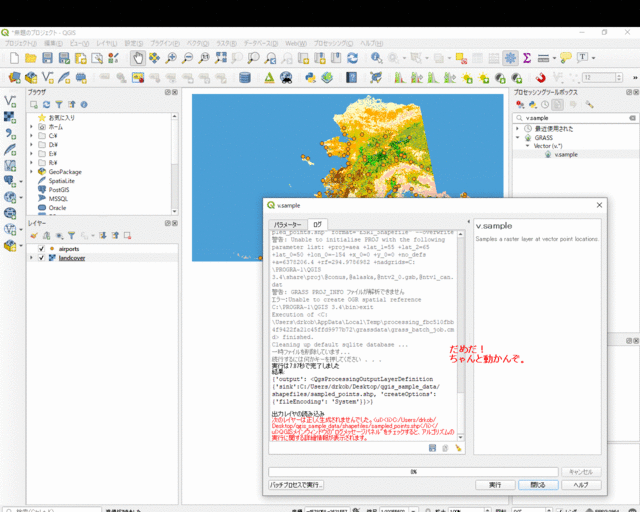Viewport: 640px width, 512px height.
Task: Click the Text annotation tool icon
Action: point(583,58)
